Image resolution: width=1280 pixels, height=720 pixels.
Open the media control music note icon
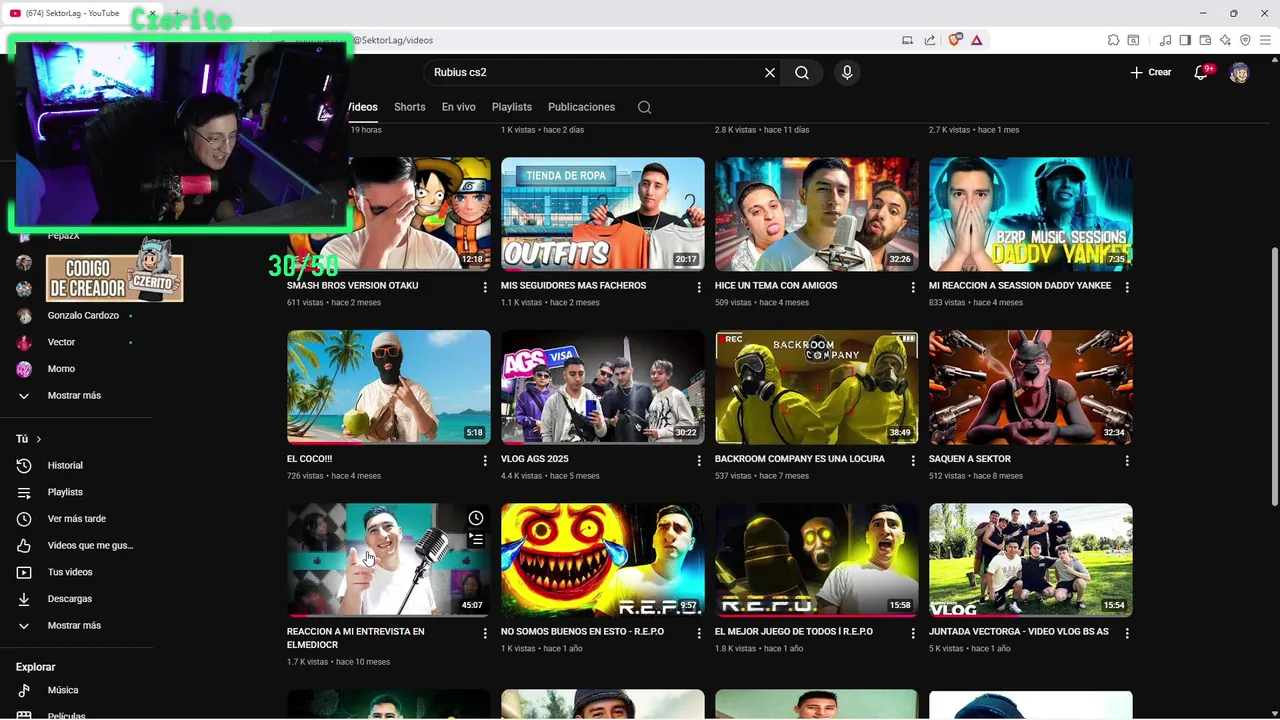[1165, 40]
